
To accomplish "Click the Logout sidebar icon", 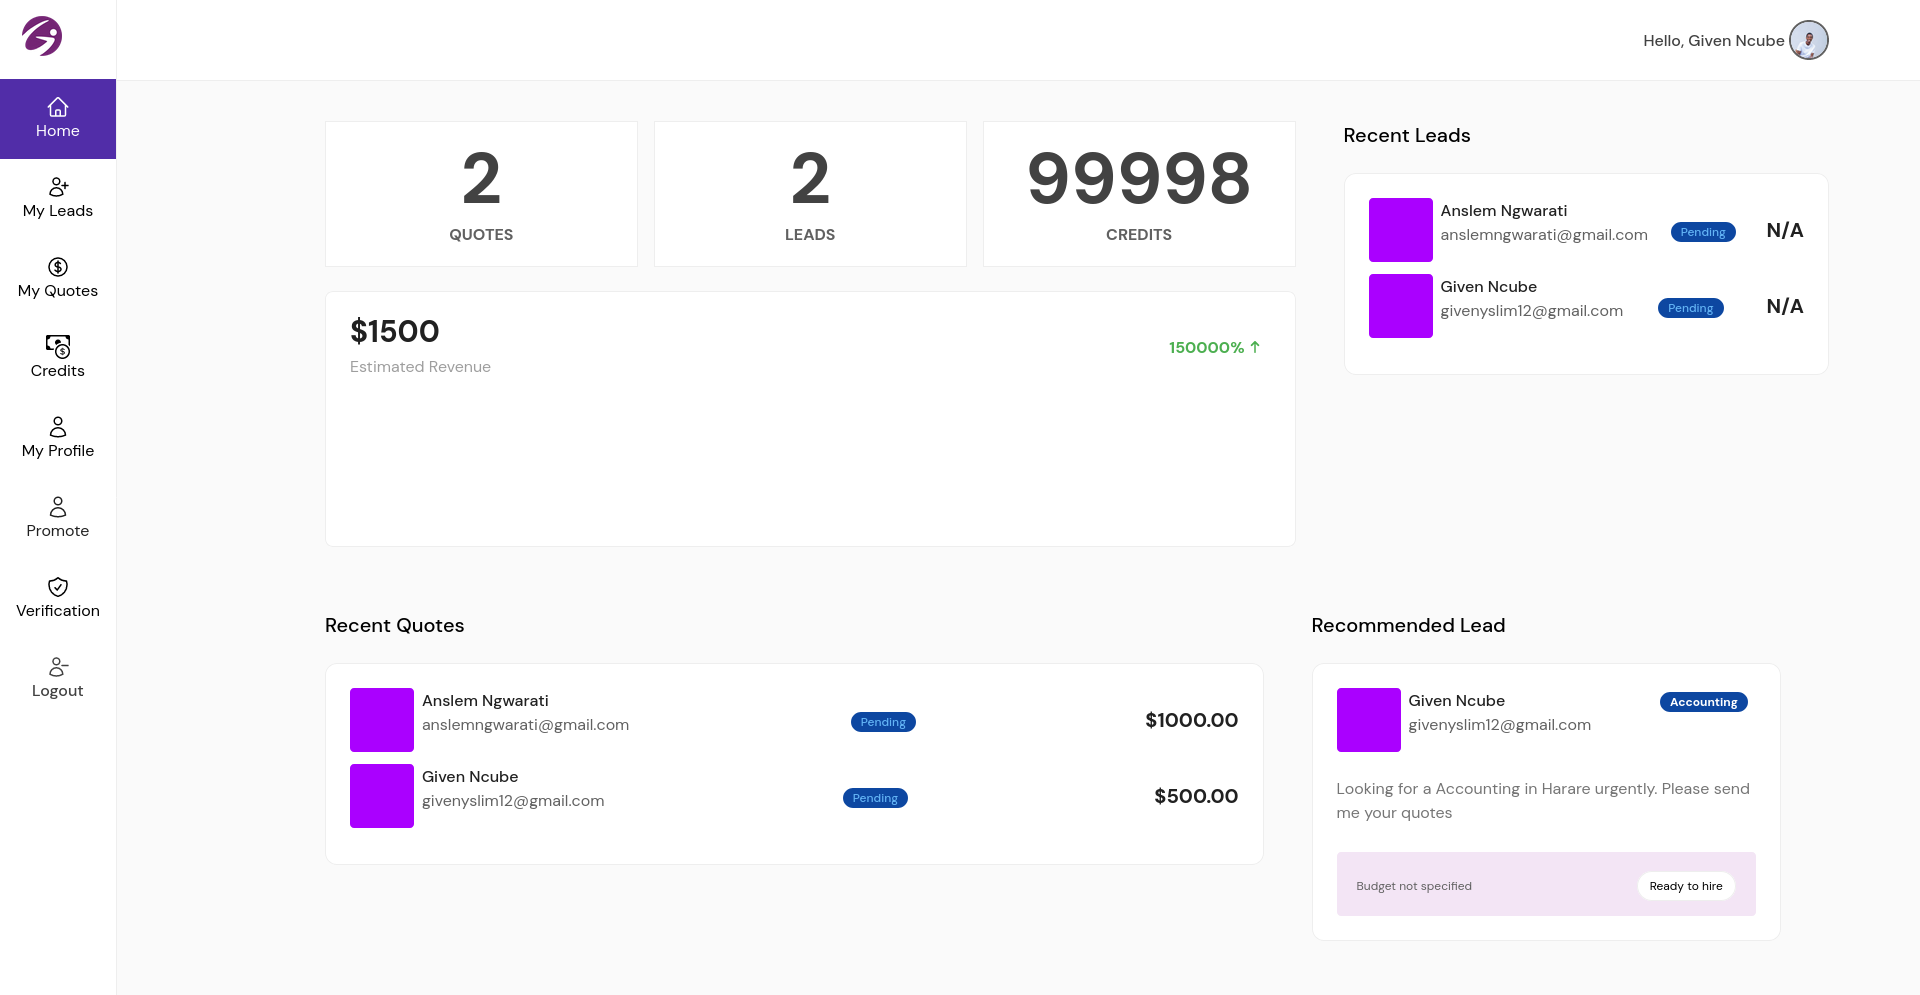I will coord(58,667).
